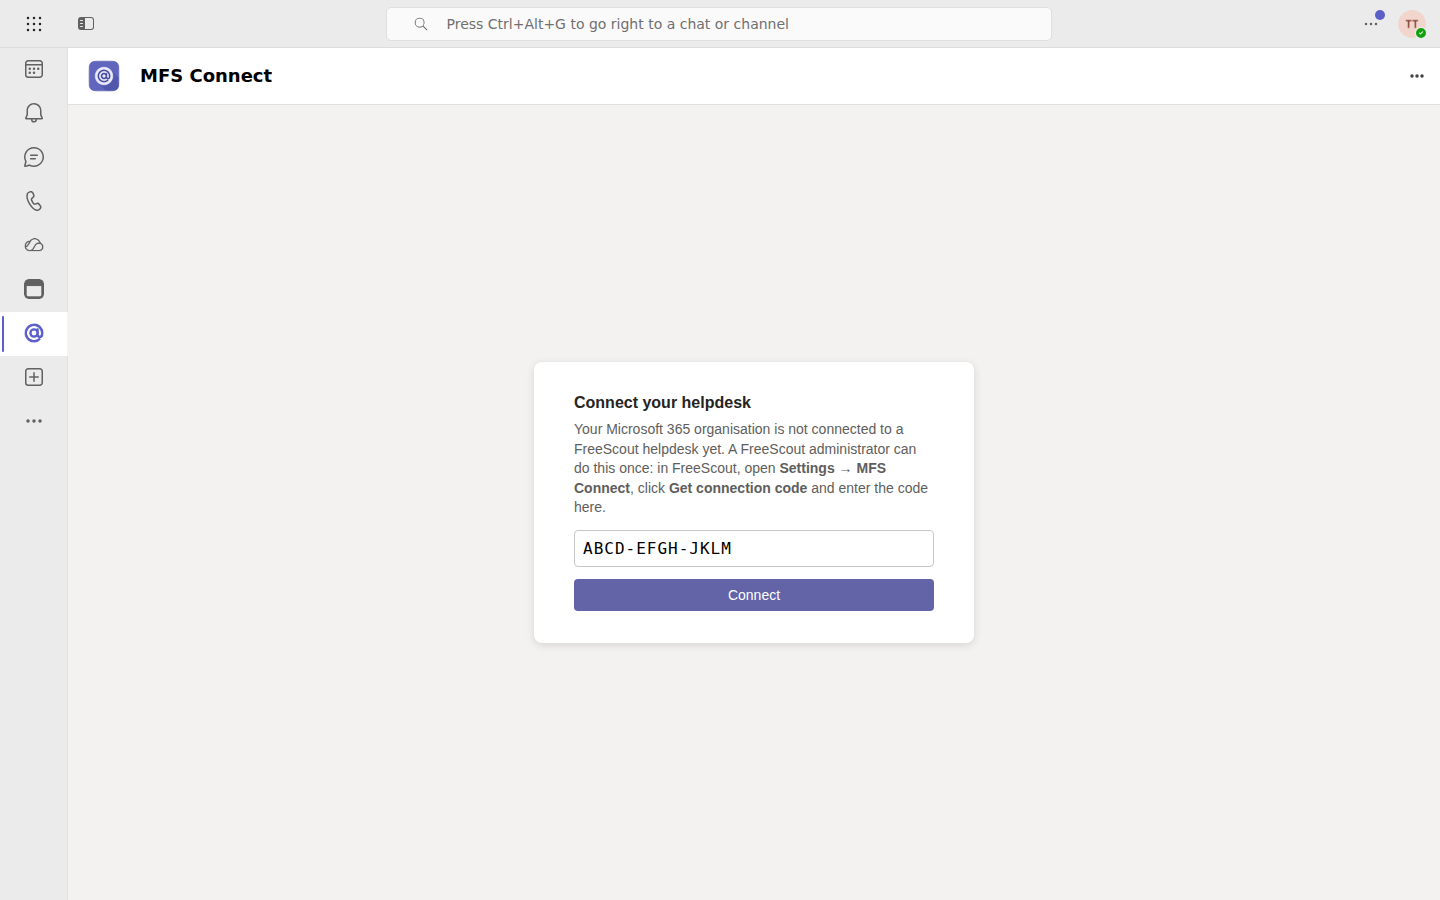This screenshot has height=900, width=1440.
Task: Show more apps ellipsis in sidebar
Action: click(x=34, y=421)
